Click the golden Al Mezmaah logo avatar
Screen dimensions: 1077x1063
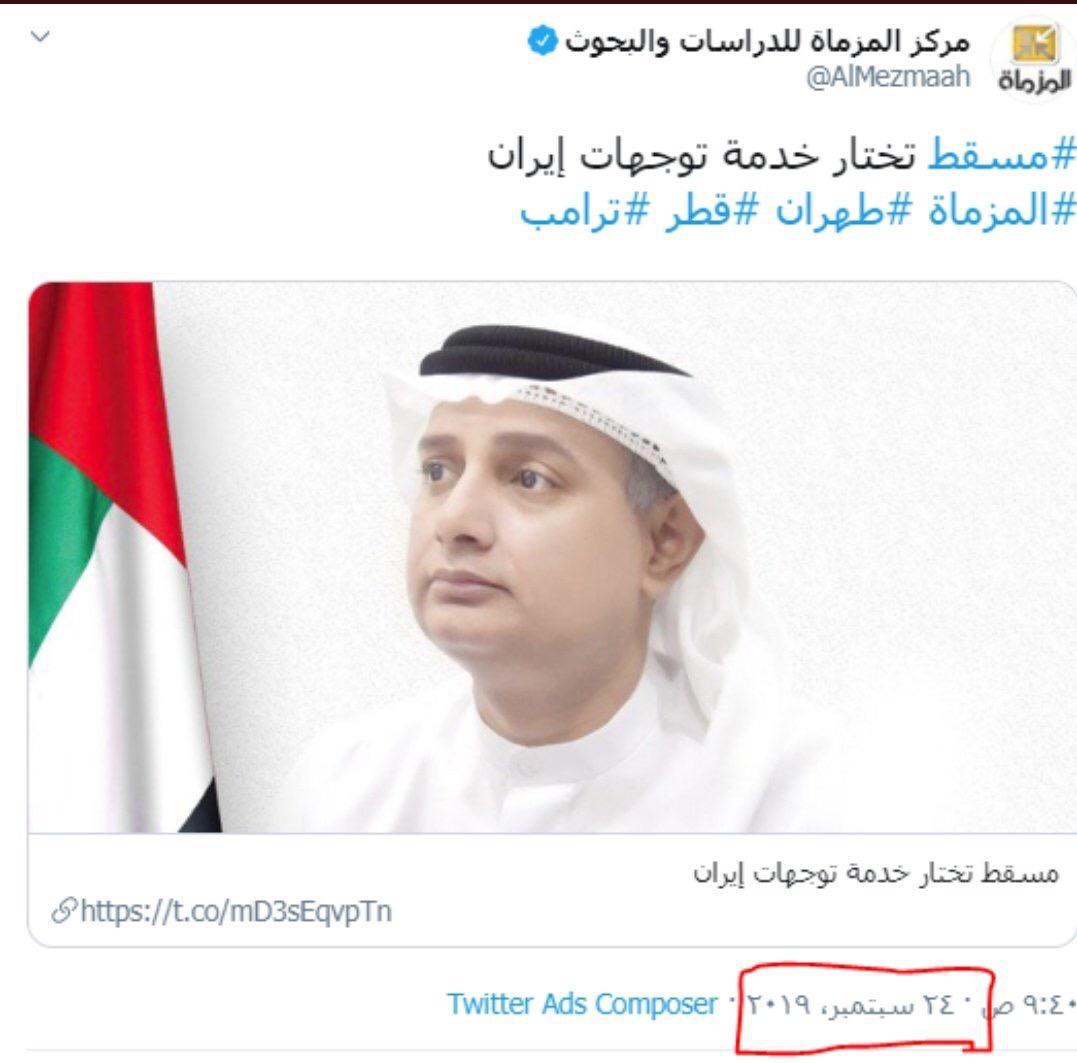[1034, 44]
